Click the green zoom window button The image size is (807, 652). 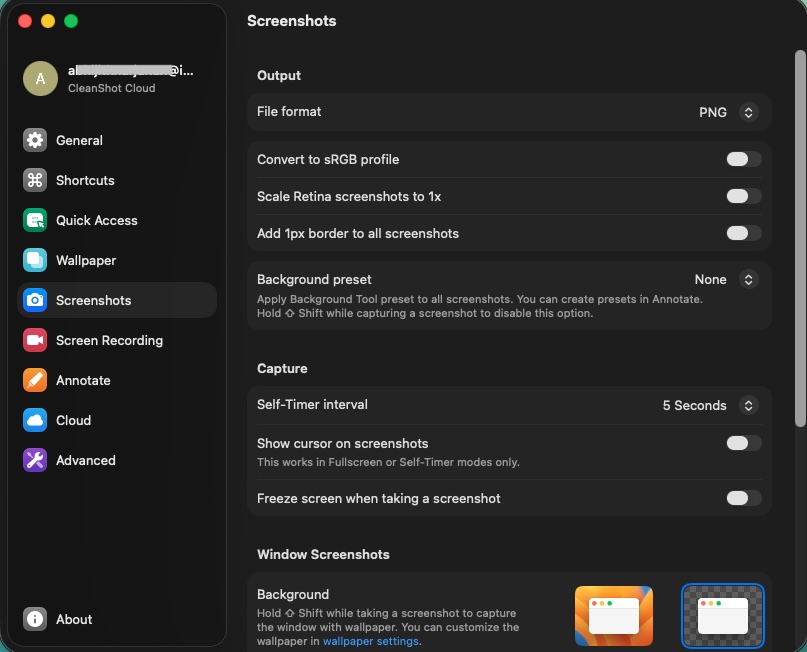(x=71, y=21)
